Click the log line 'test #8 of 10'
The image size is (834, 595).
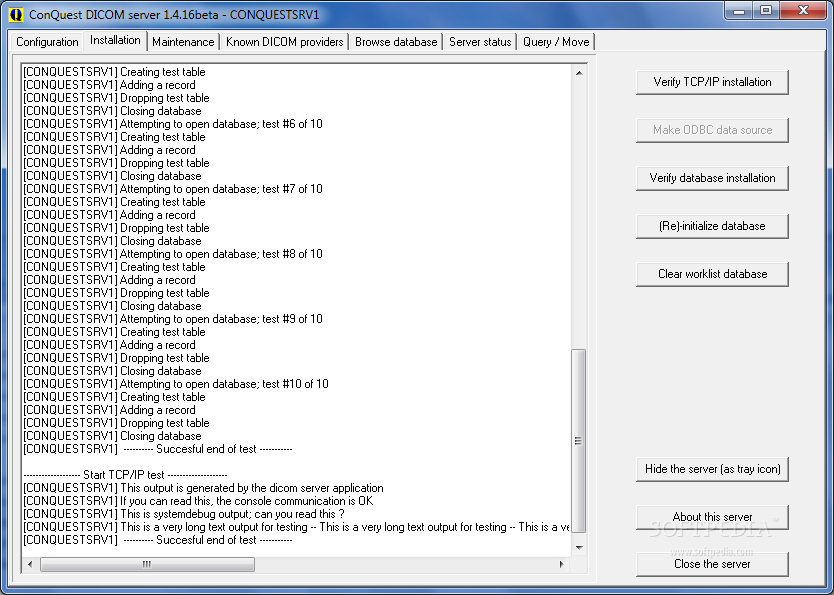tap(173, 254)
